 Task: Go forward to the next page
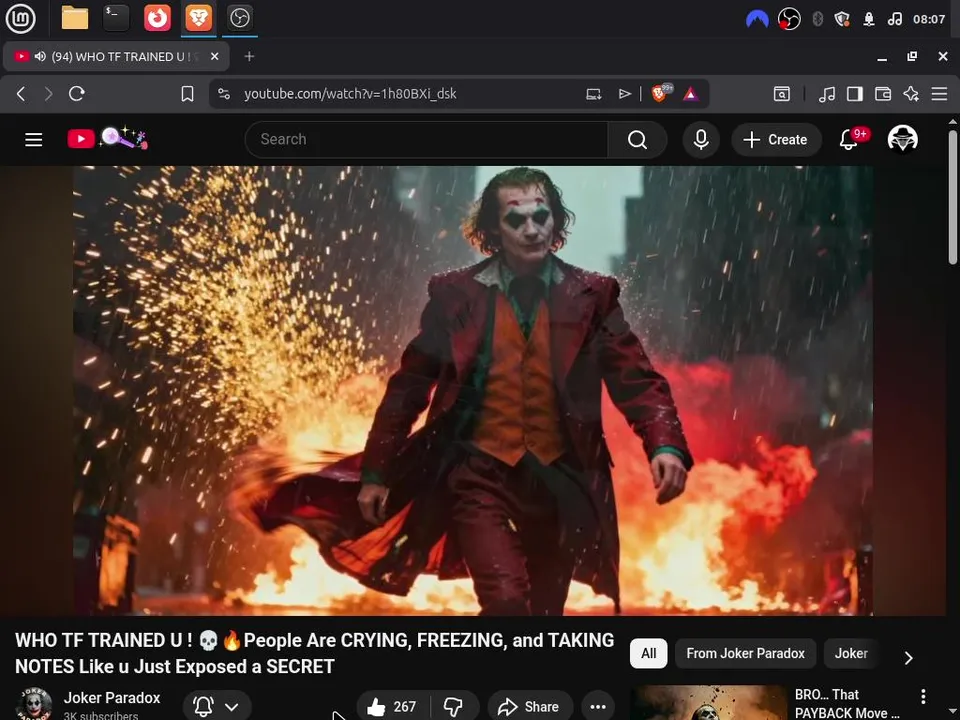(48, 94)
